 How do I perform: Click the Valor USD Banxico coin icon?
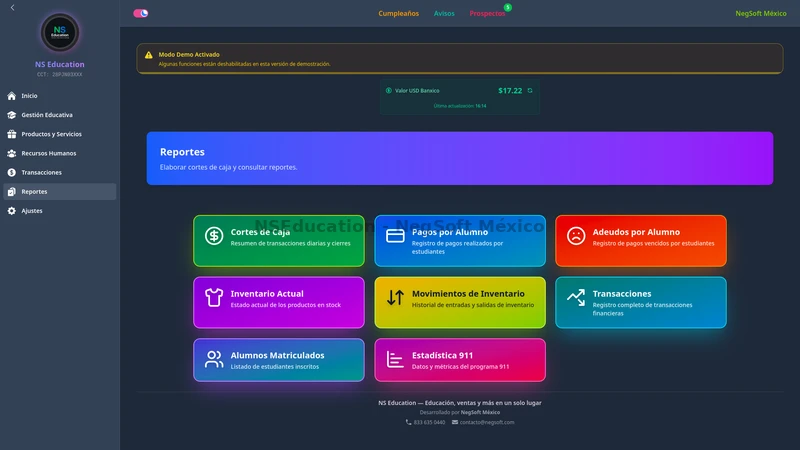click(x=389, y=90)
